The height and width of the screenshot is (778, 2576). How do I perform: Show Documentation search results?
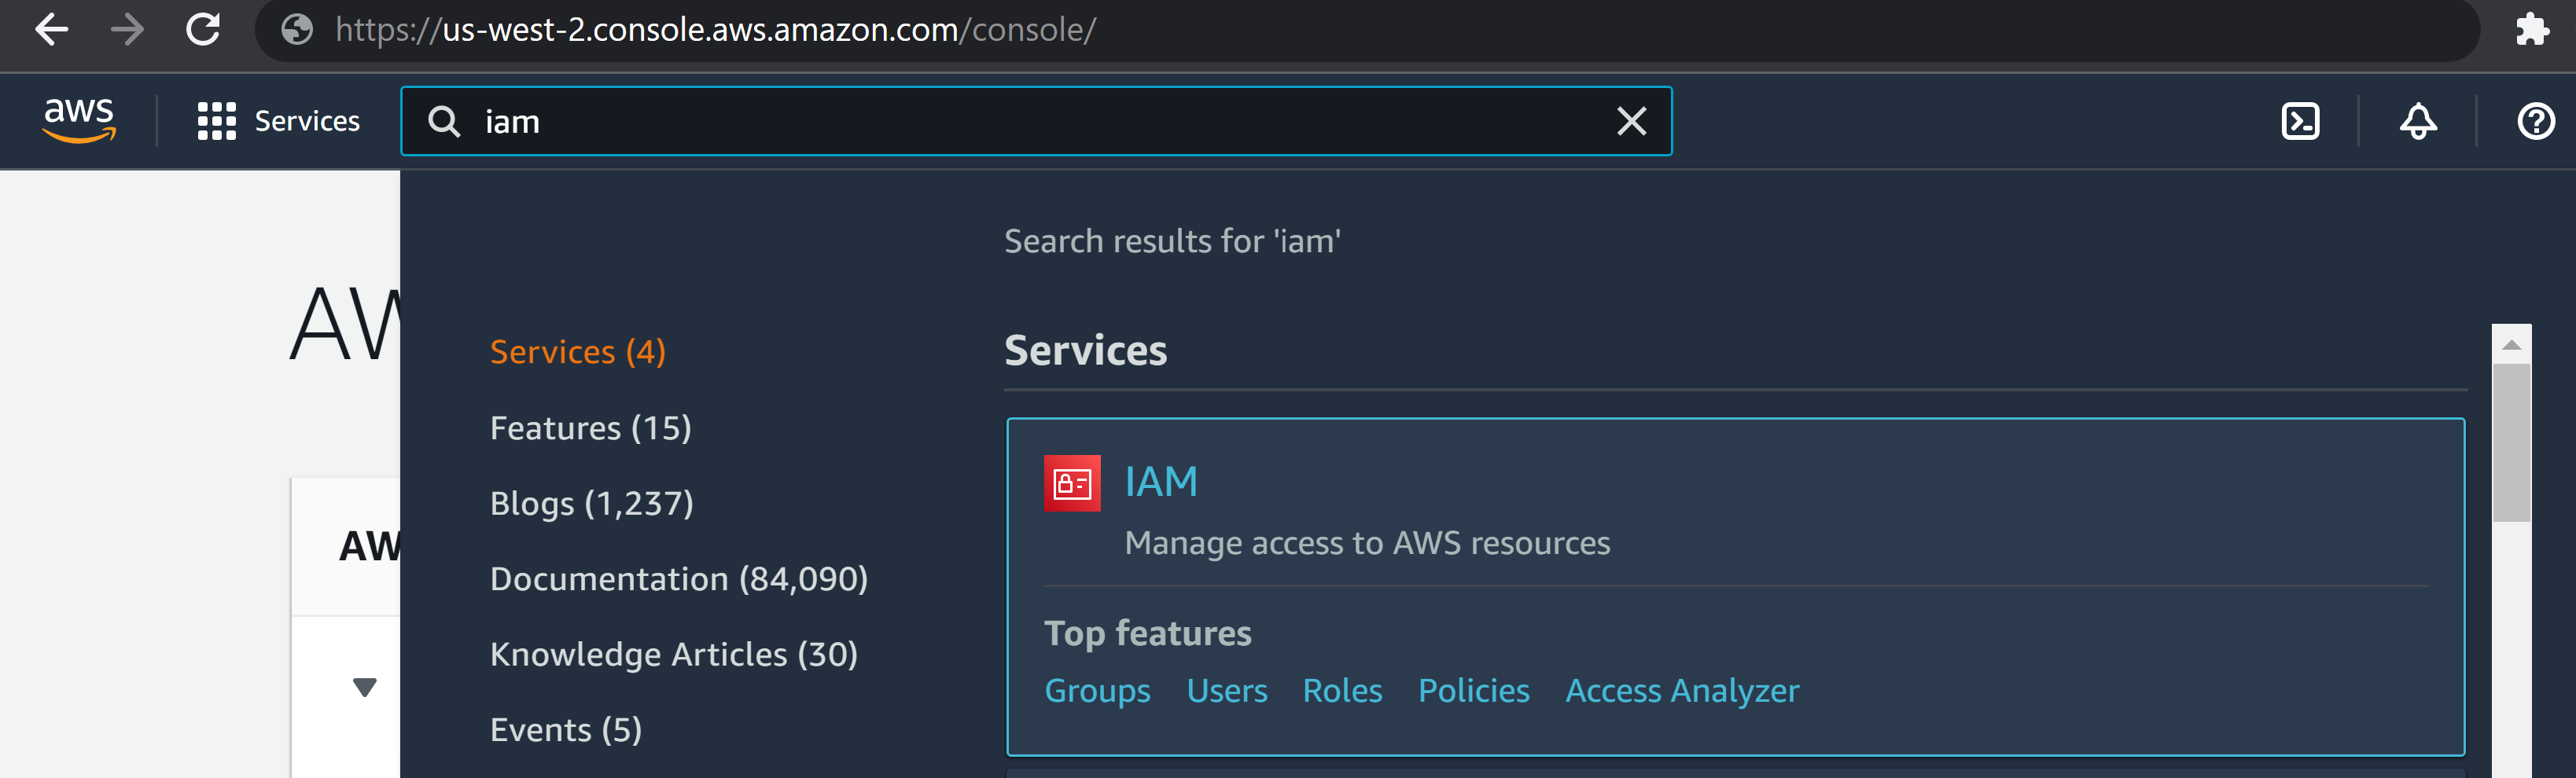tap(678, 578)
